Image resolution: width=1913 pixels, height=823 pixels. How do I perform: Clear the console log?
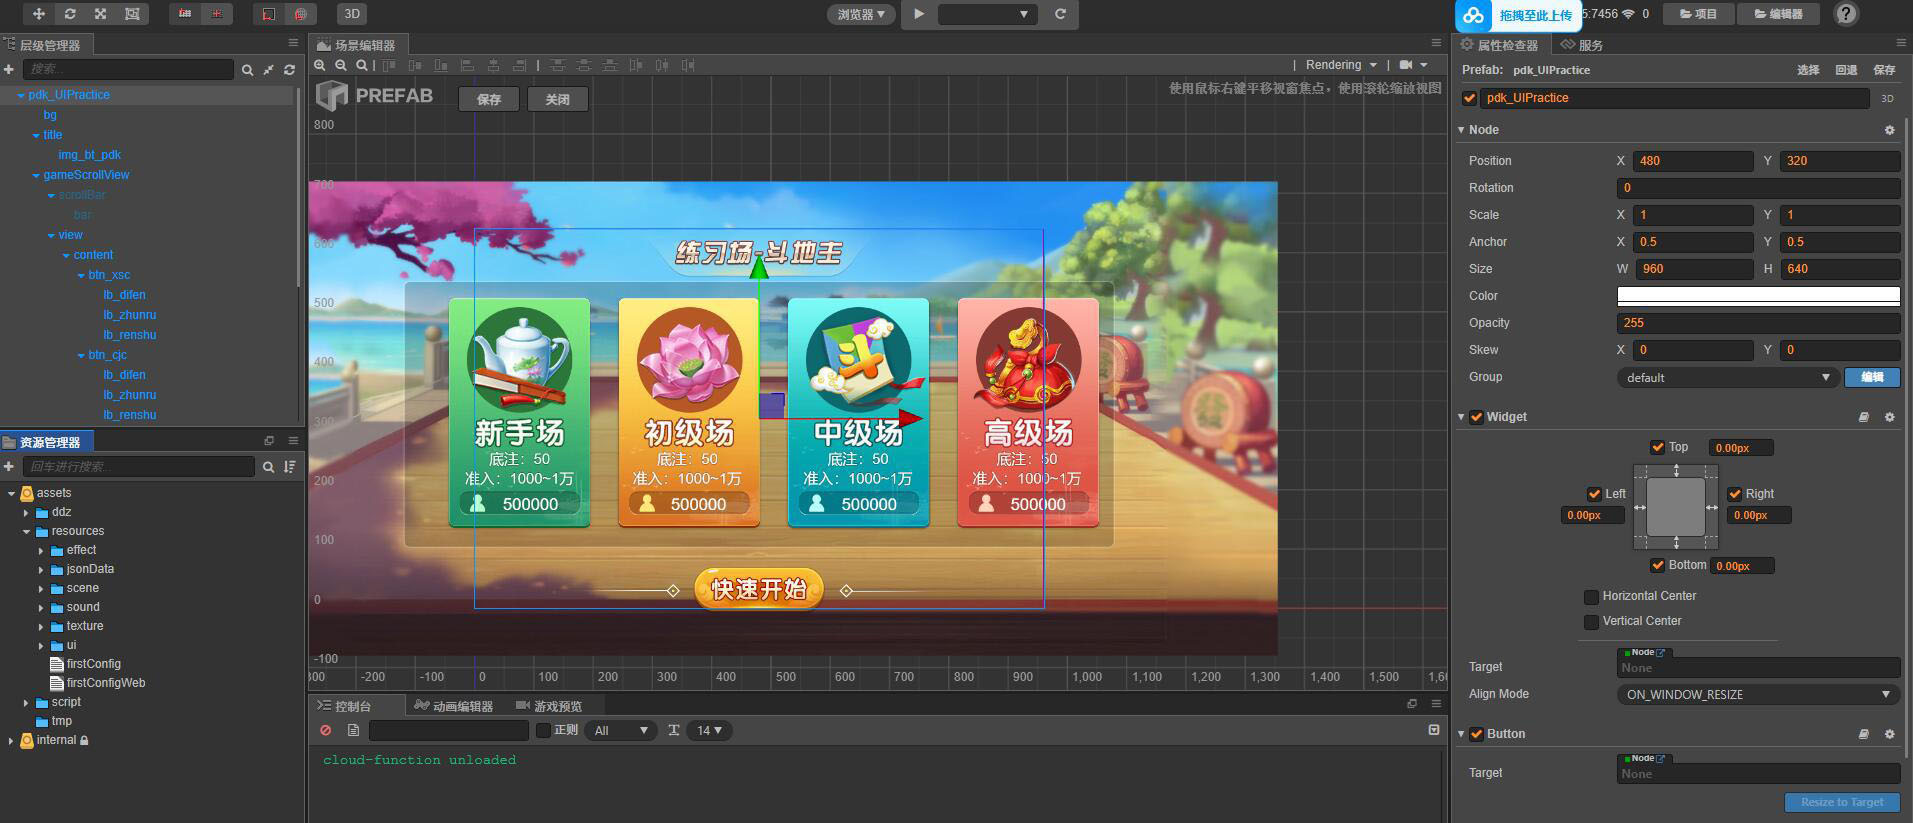tap(326, 731)
